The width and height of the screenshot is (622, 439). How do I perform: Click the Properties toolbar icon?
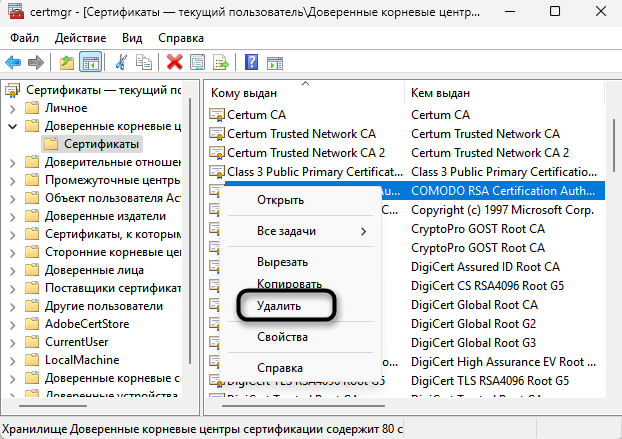tap(198, 62)
